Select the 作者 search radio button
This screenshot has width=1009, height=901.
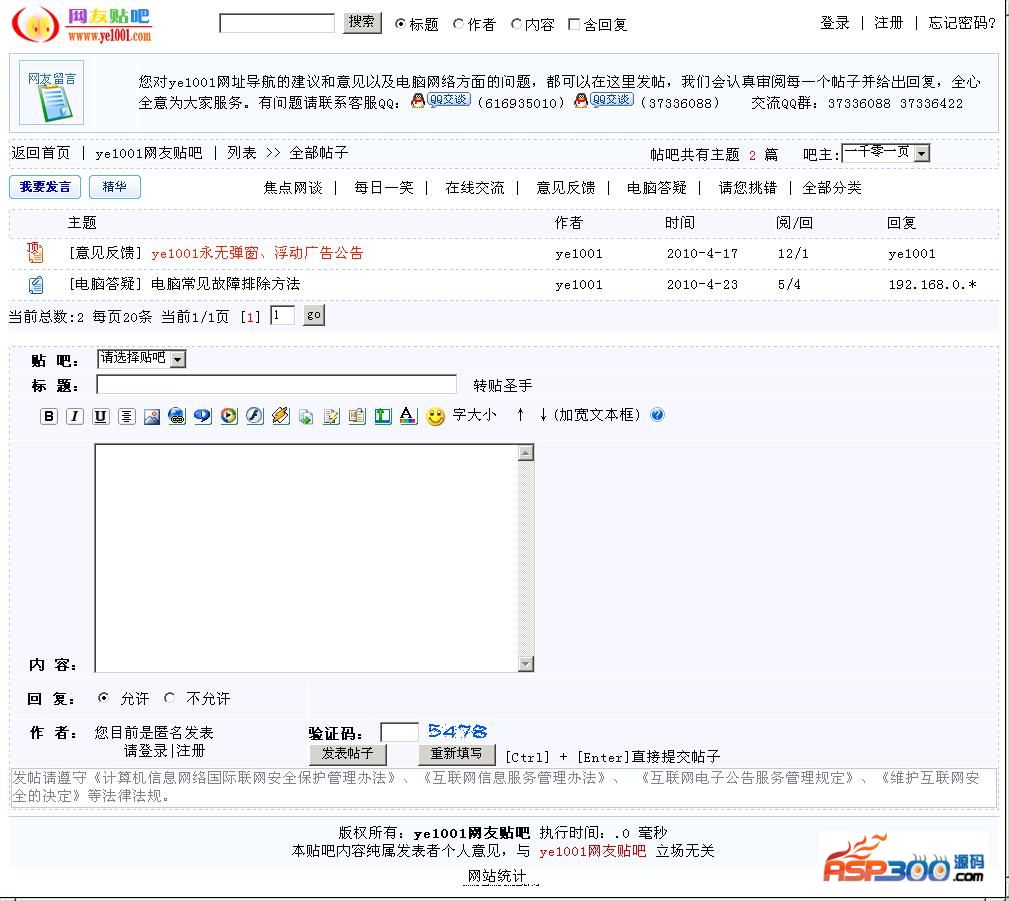(x=459, y=24)
